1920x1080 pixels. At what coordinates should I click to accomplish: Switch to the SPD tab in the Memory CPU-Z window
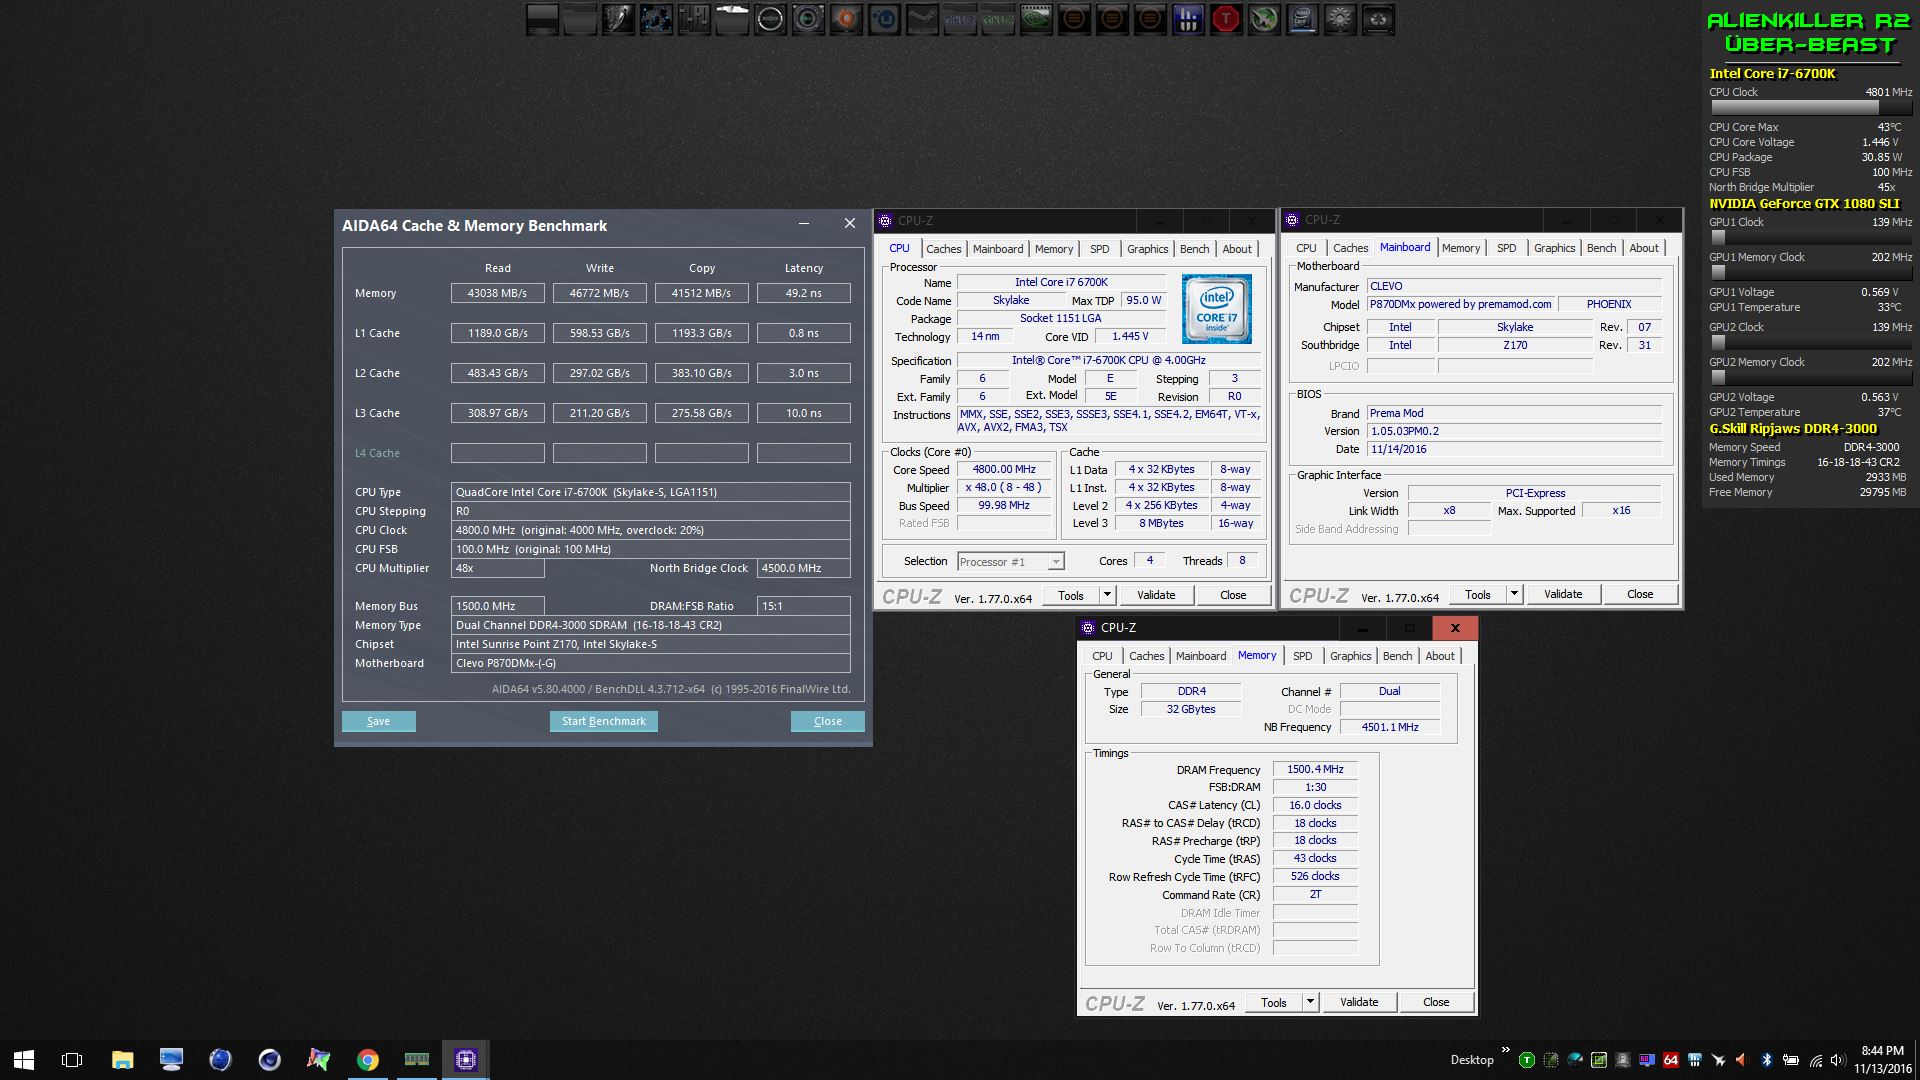tap(1302, 656)
